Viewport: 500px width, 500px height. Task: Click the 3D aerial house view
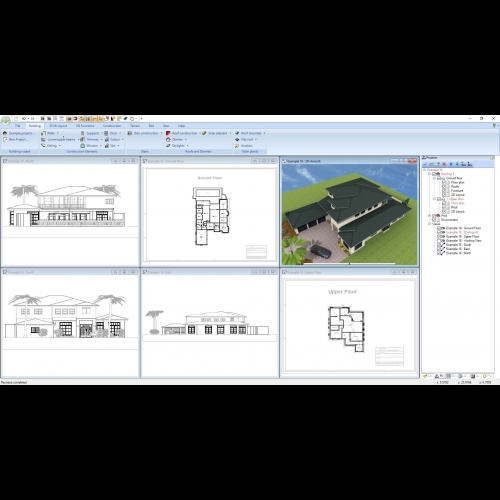(x=349, y=214)
